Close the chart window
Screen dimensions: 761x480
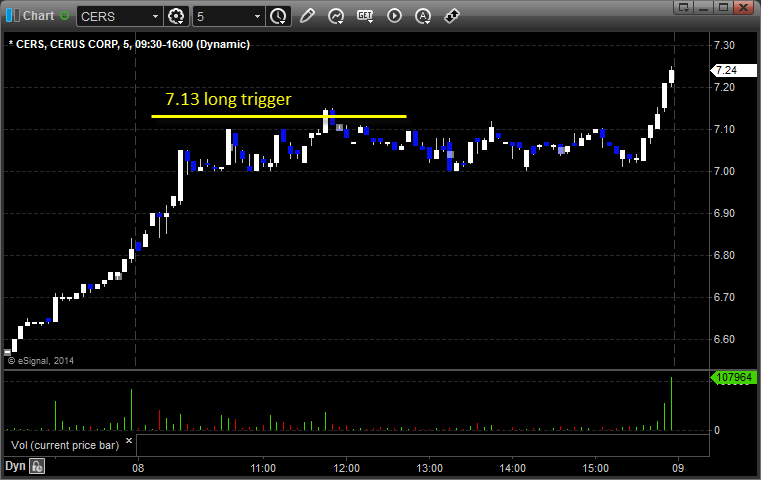coord(744,7)
